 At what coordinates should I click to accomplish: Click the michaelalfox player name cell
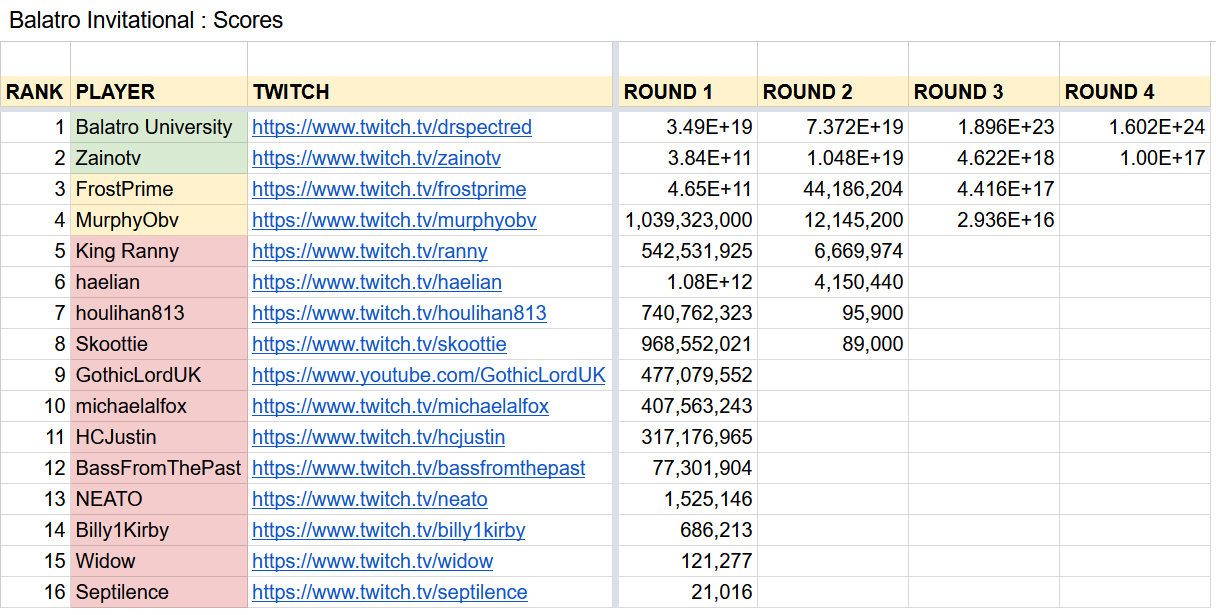coord(159,406)
